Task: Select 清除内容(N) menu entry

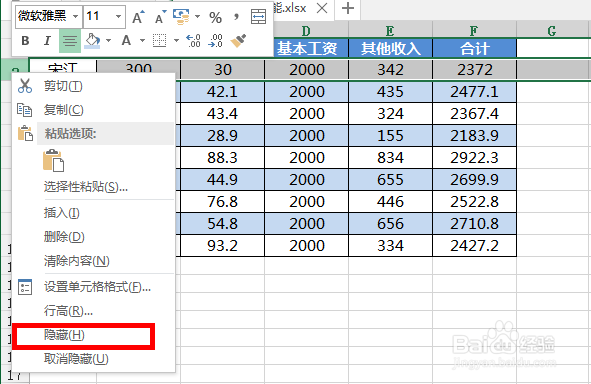Action: tap(93, 261)
